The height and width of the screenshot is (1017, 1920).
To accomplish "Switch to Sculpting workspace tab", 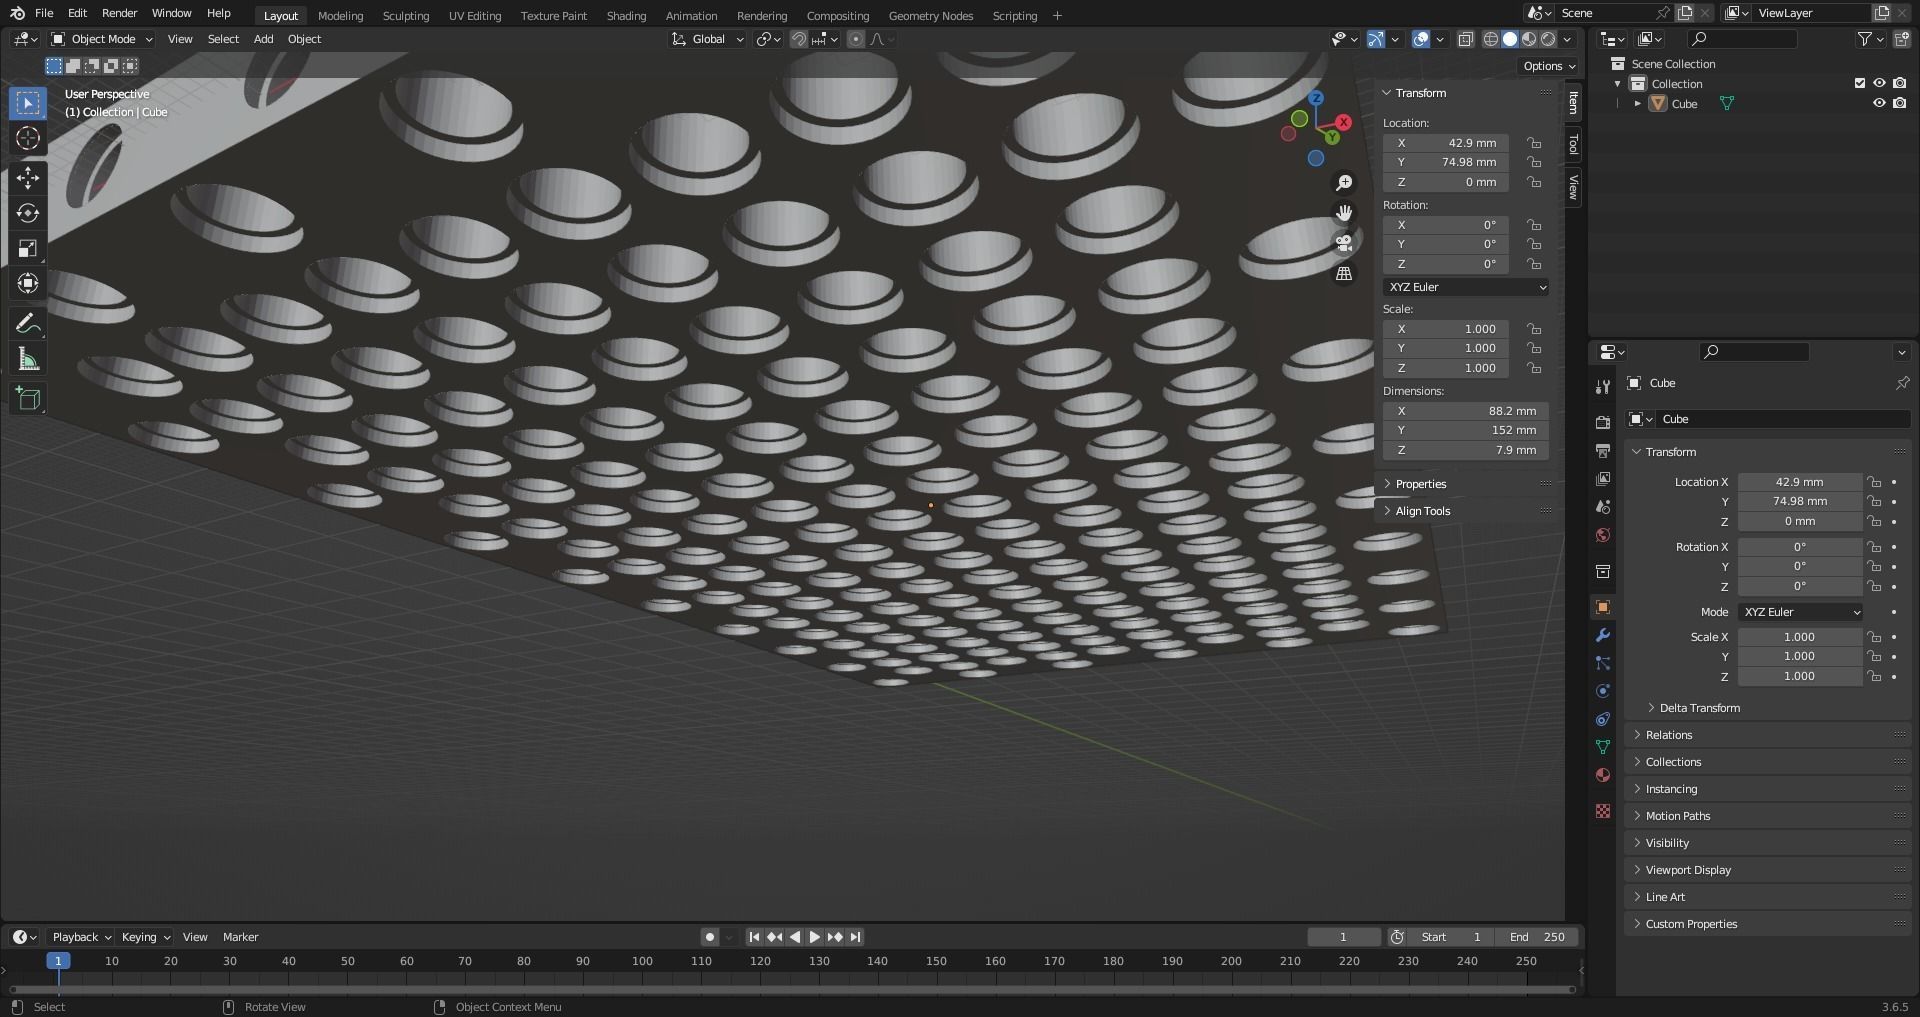I will (x=405, y=15).
